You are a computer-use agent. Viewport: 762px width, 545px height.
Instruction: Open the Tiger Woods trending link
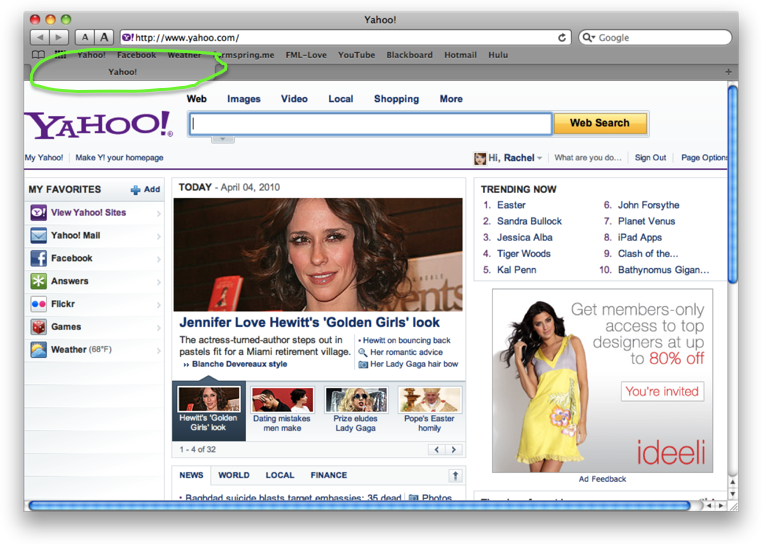[524, 254]
